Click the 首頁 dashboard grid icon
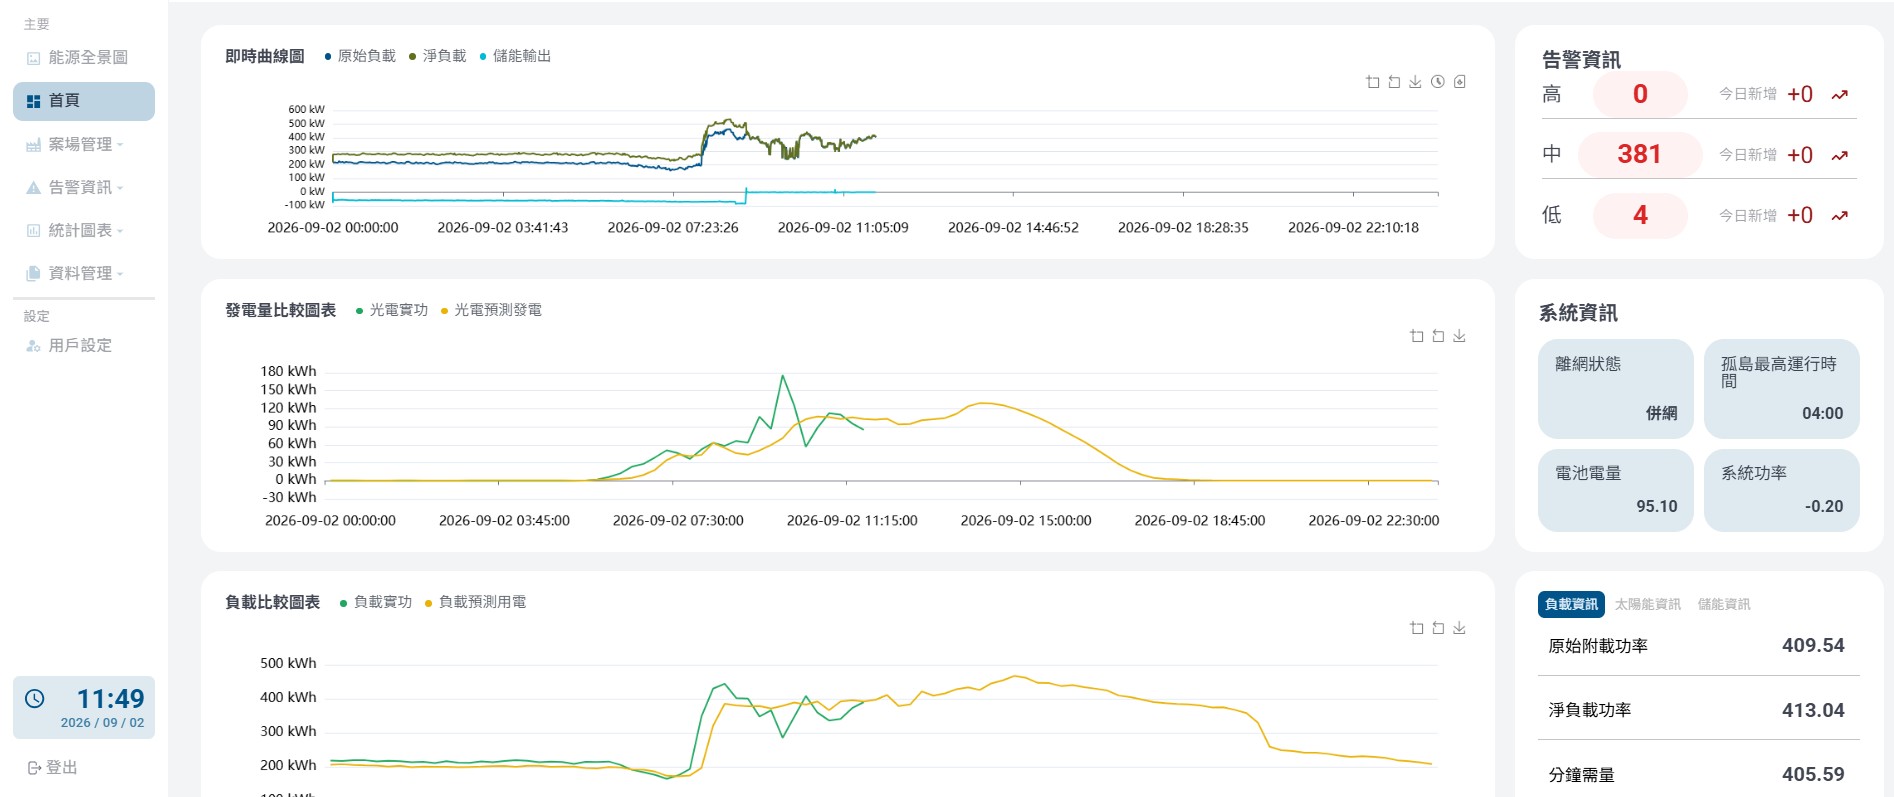Screen dimensions: 1894x797 tap(33, 101)
